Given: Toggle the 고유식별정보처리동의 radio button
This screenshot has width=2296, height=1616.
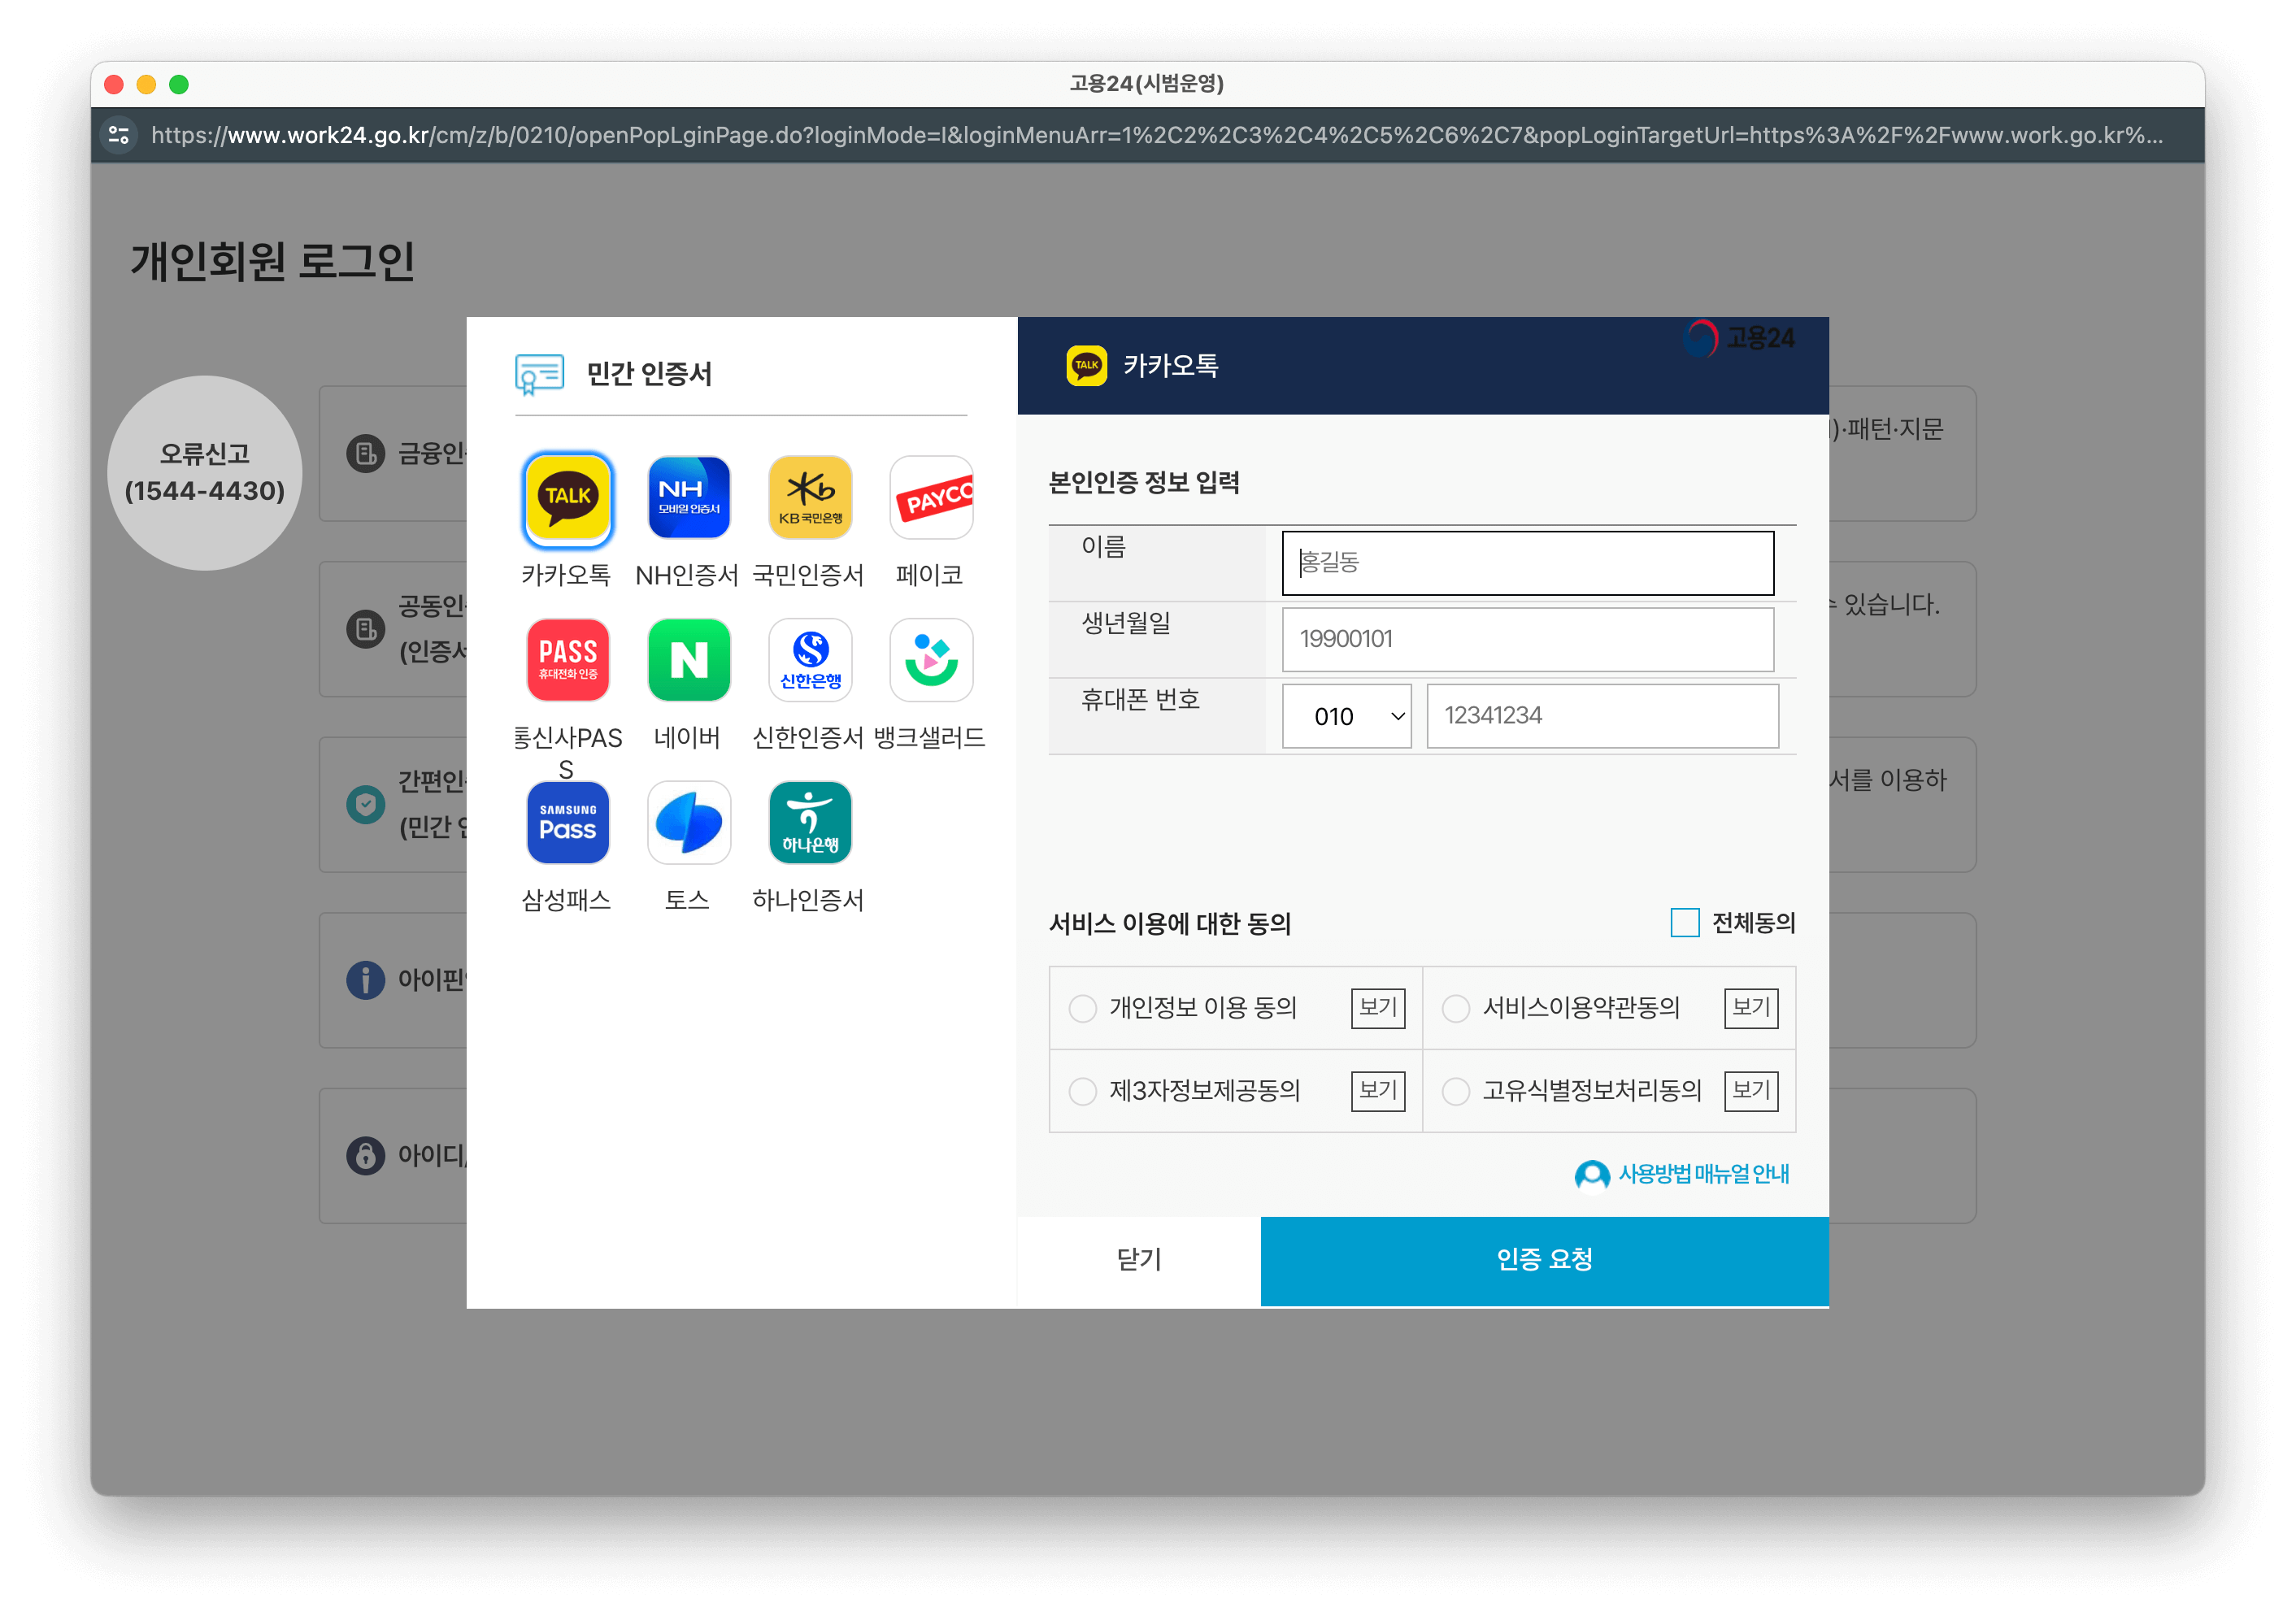Looking at the screenshot, I should tap(1455, 1091).
